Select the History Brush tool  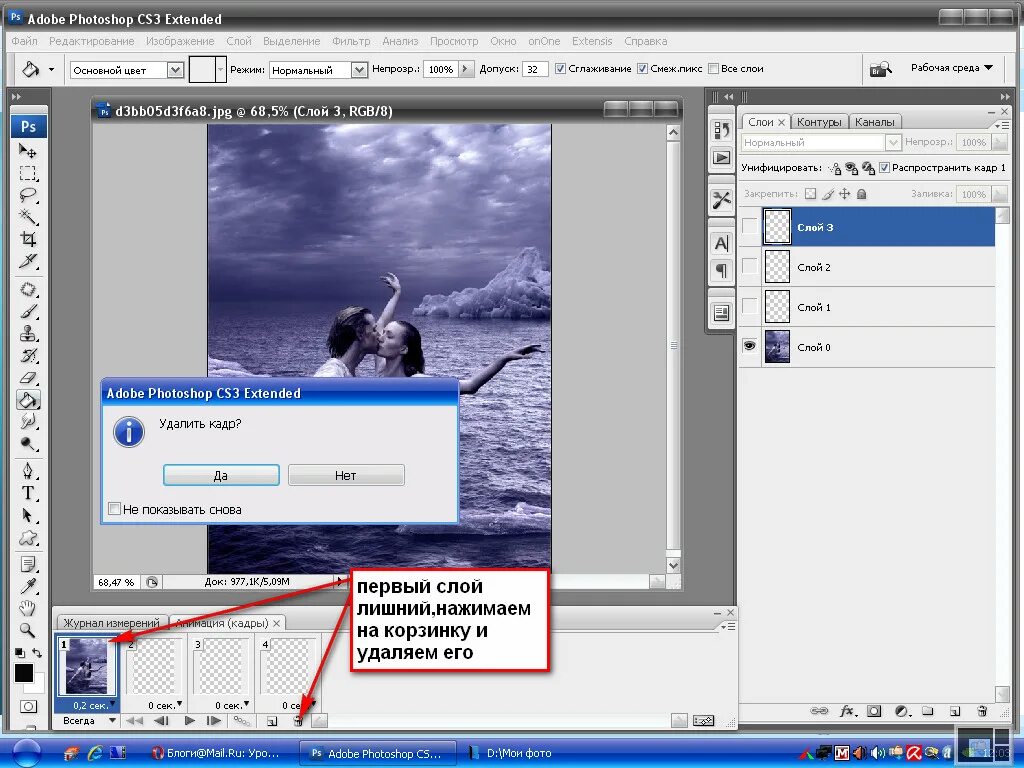(27, 356)
